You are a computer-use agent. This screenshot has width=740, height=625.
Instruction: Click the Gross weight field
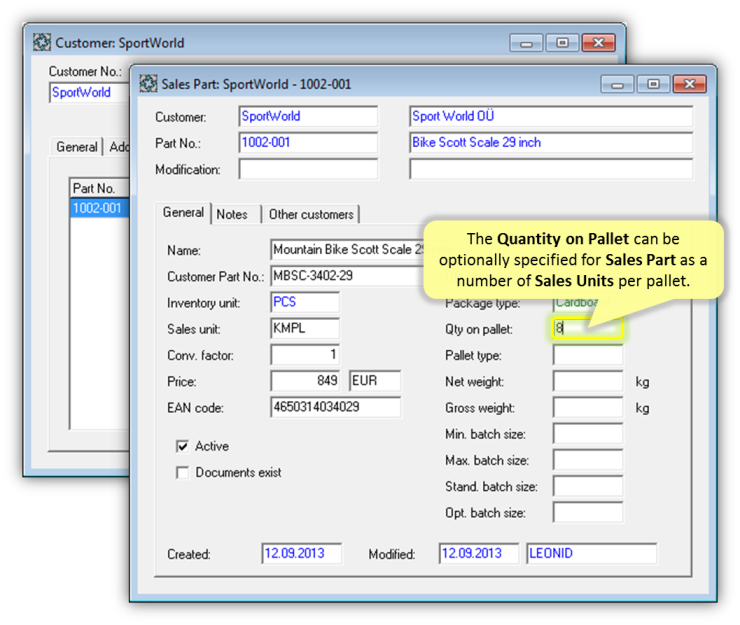click(x=588, y=407)
